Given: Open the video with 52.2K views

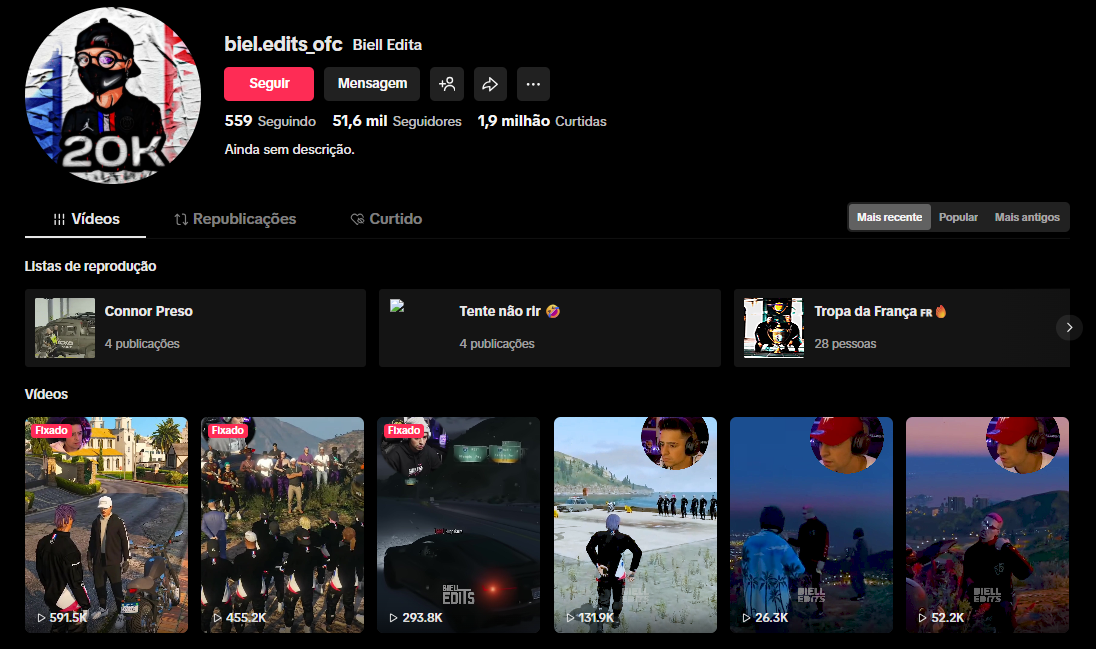Looking at the screenshot, I should [988, 525].
